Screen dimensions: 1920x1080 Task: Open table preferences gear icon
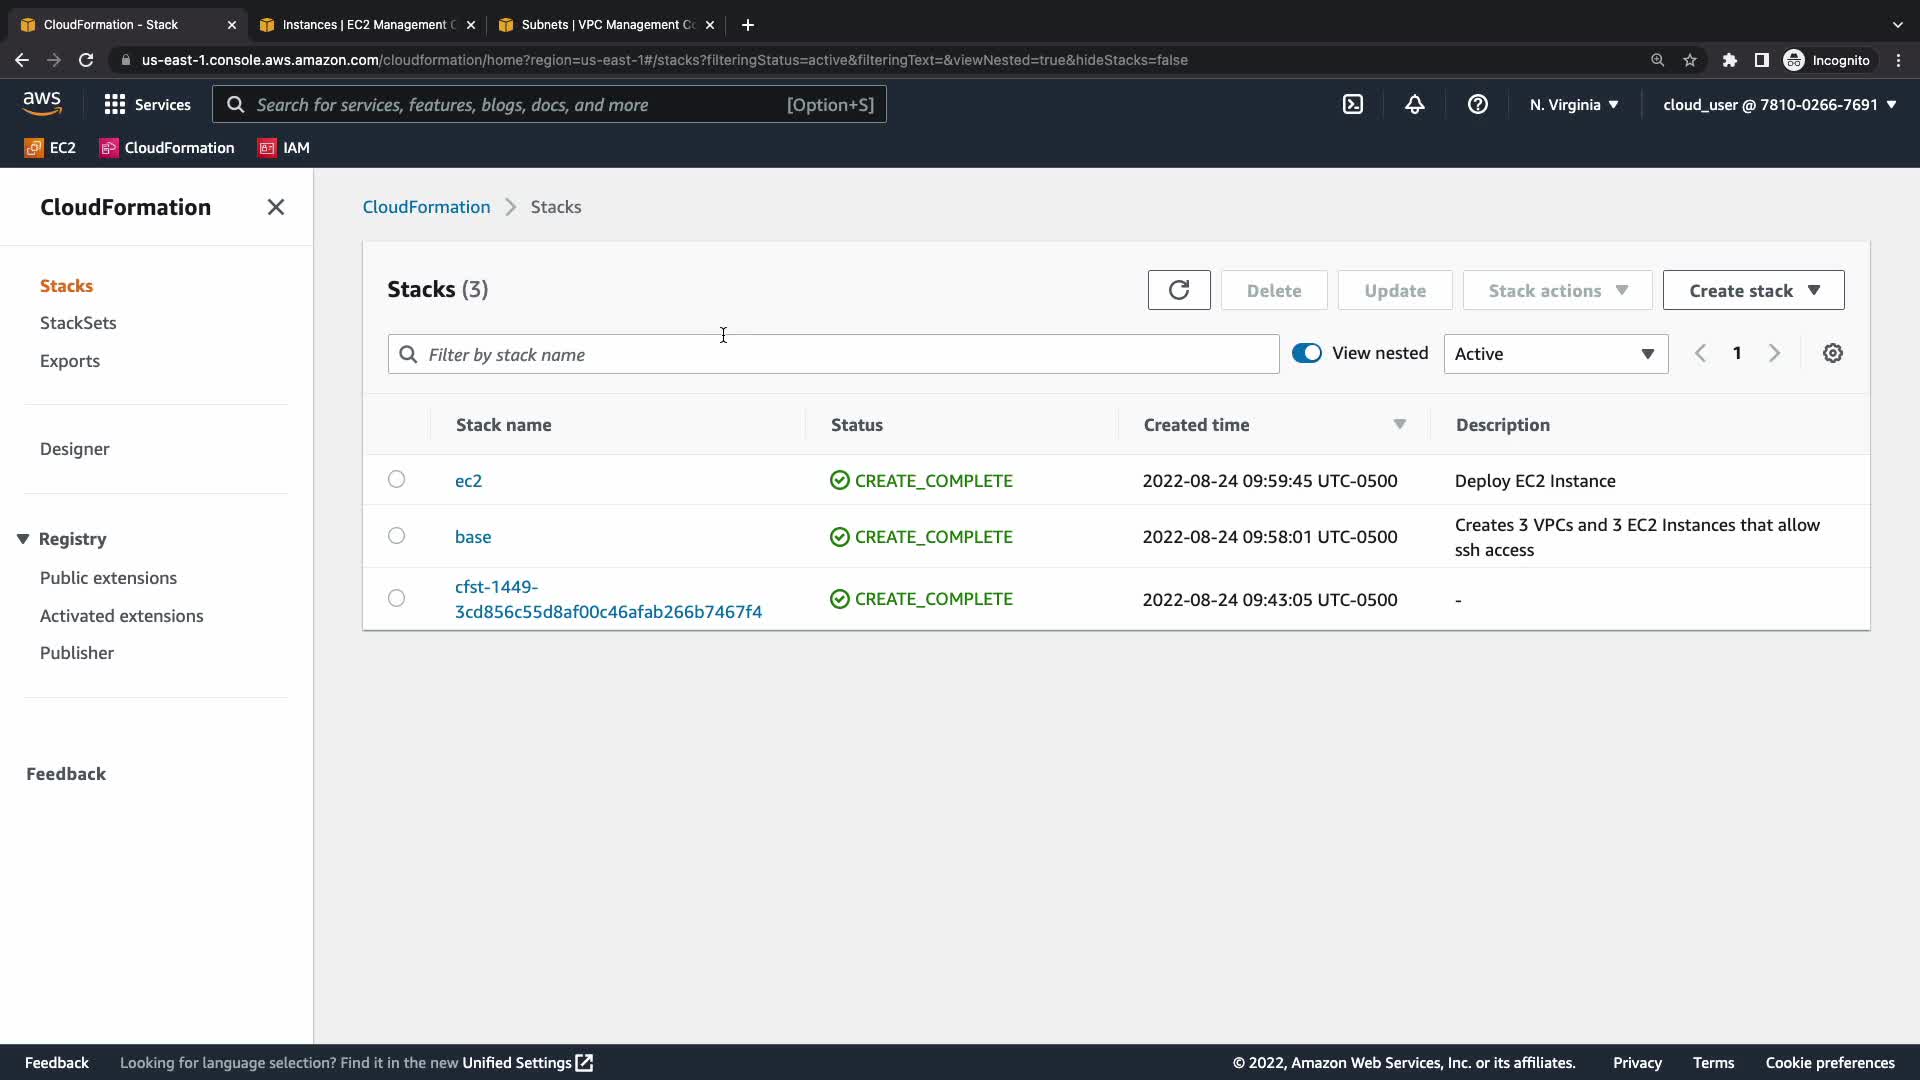[1832, 353]
